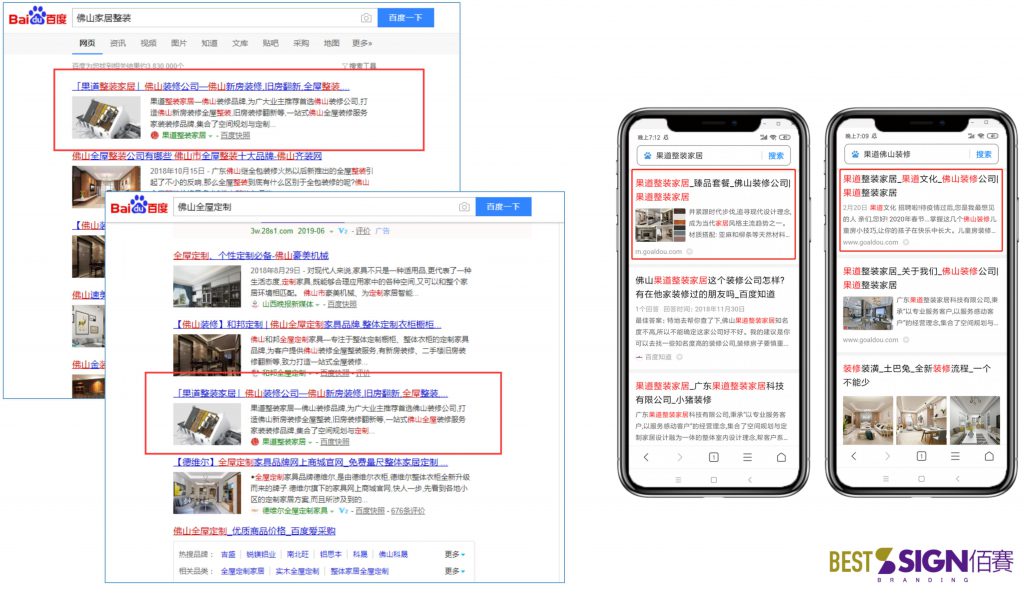Tap the home icon on the left phone
Screen dimensions: 1024x593
[x=781, y=457]
